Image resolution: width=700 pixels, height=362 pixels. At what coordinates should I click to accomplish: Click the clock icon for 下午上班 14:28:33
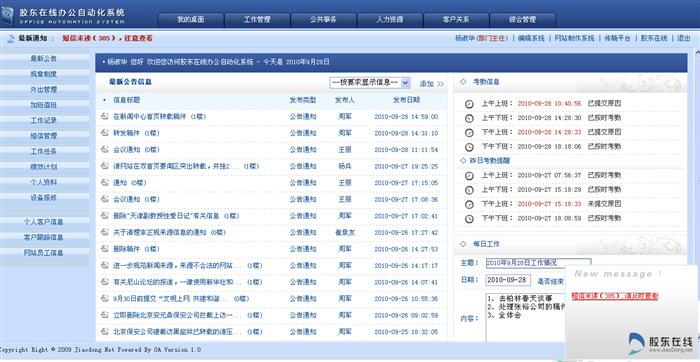tap(469, 133)
